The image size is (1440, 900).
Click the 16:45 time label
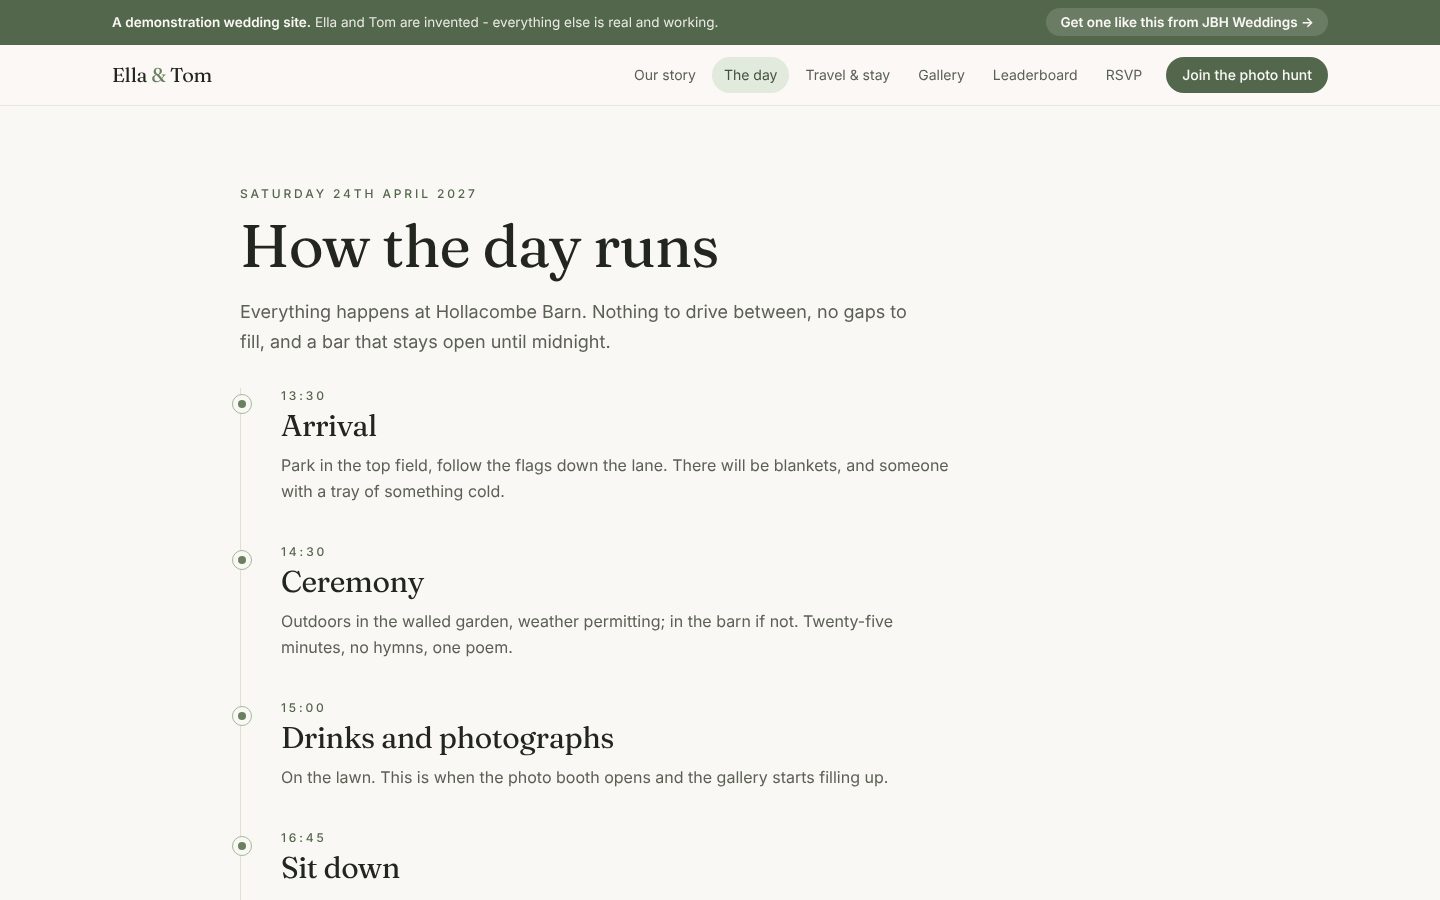pos(303,838)
